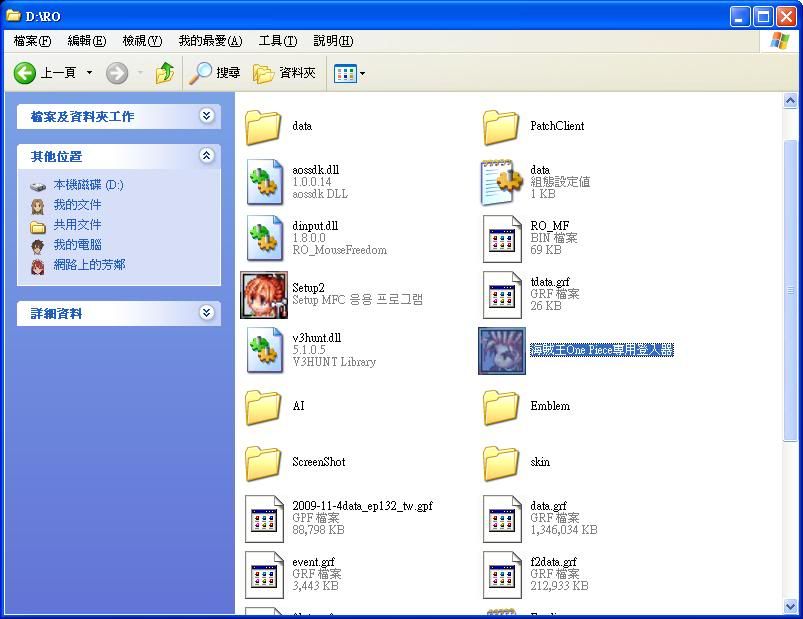Go to 網路上的芳鄰 link
The image size is (803, 619).
tap(89, 265)
